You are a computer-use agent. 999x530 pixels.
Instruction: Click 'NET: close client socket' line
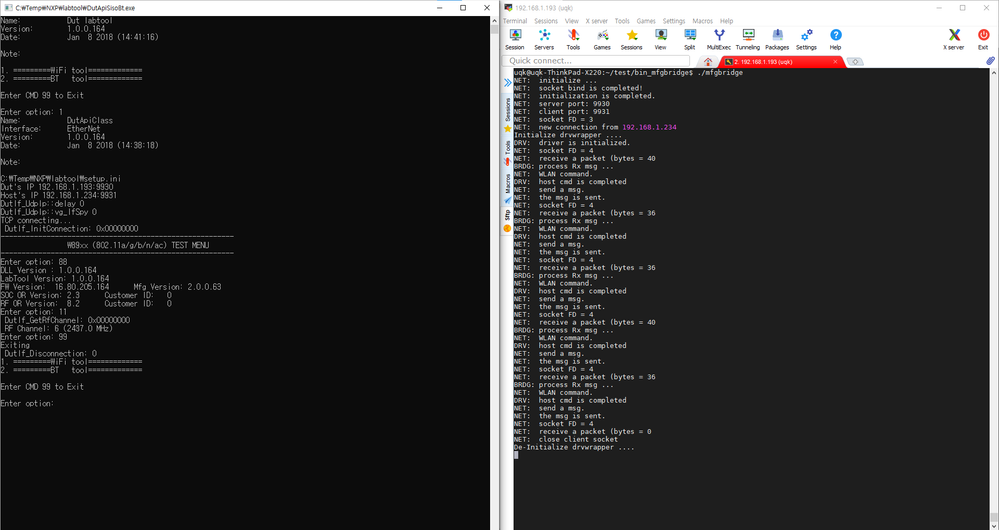566,440
